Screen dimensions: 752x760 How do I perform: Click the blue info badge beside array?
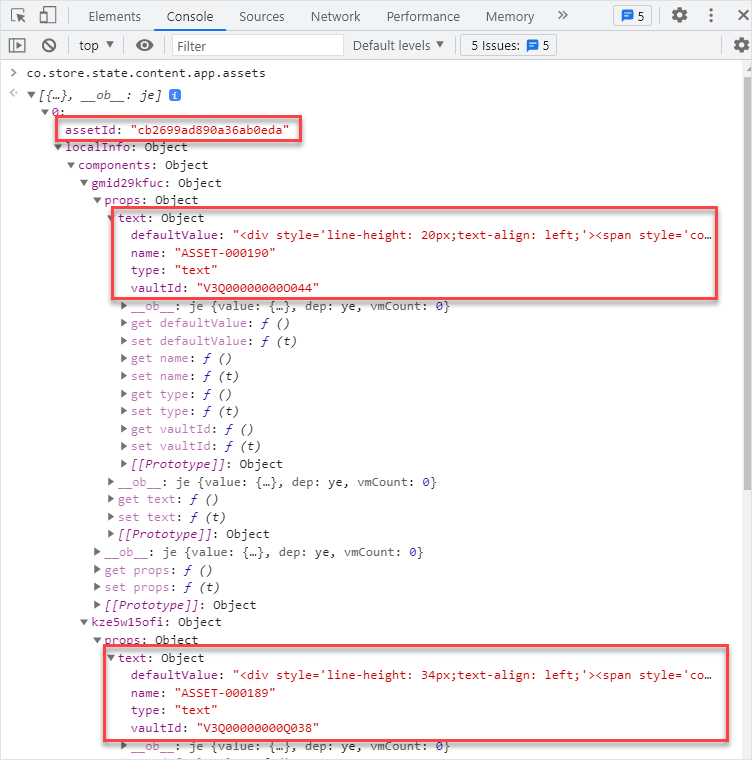click(x=175, y=94)
